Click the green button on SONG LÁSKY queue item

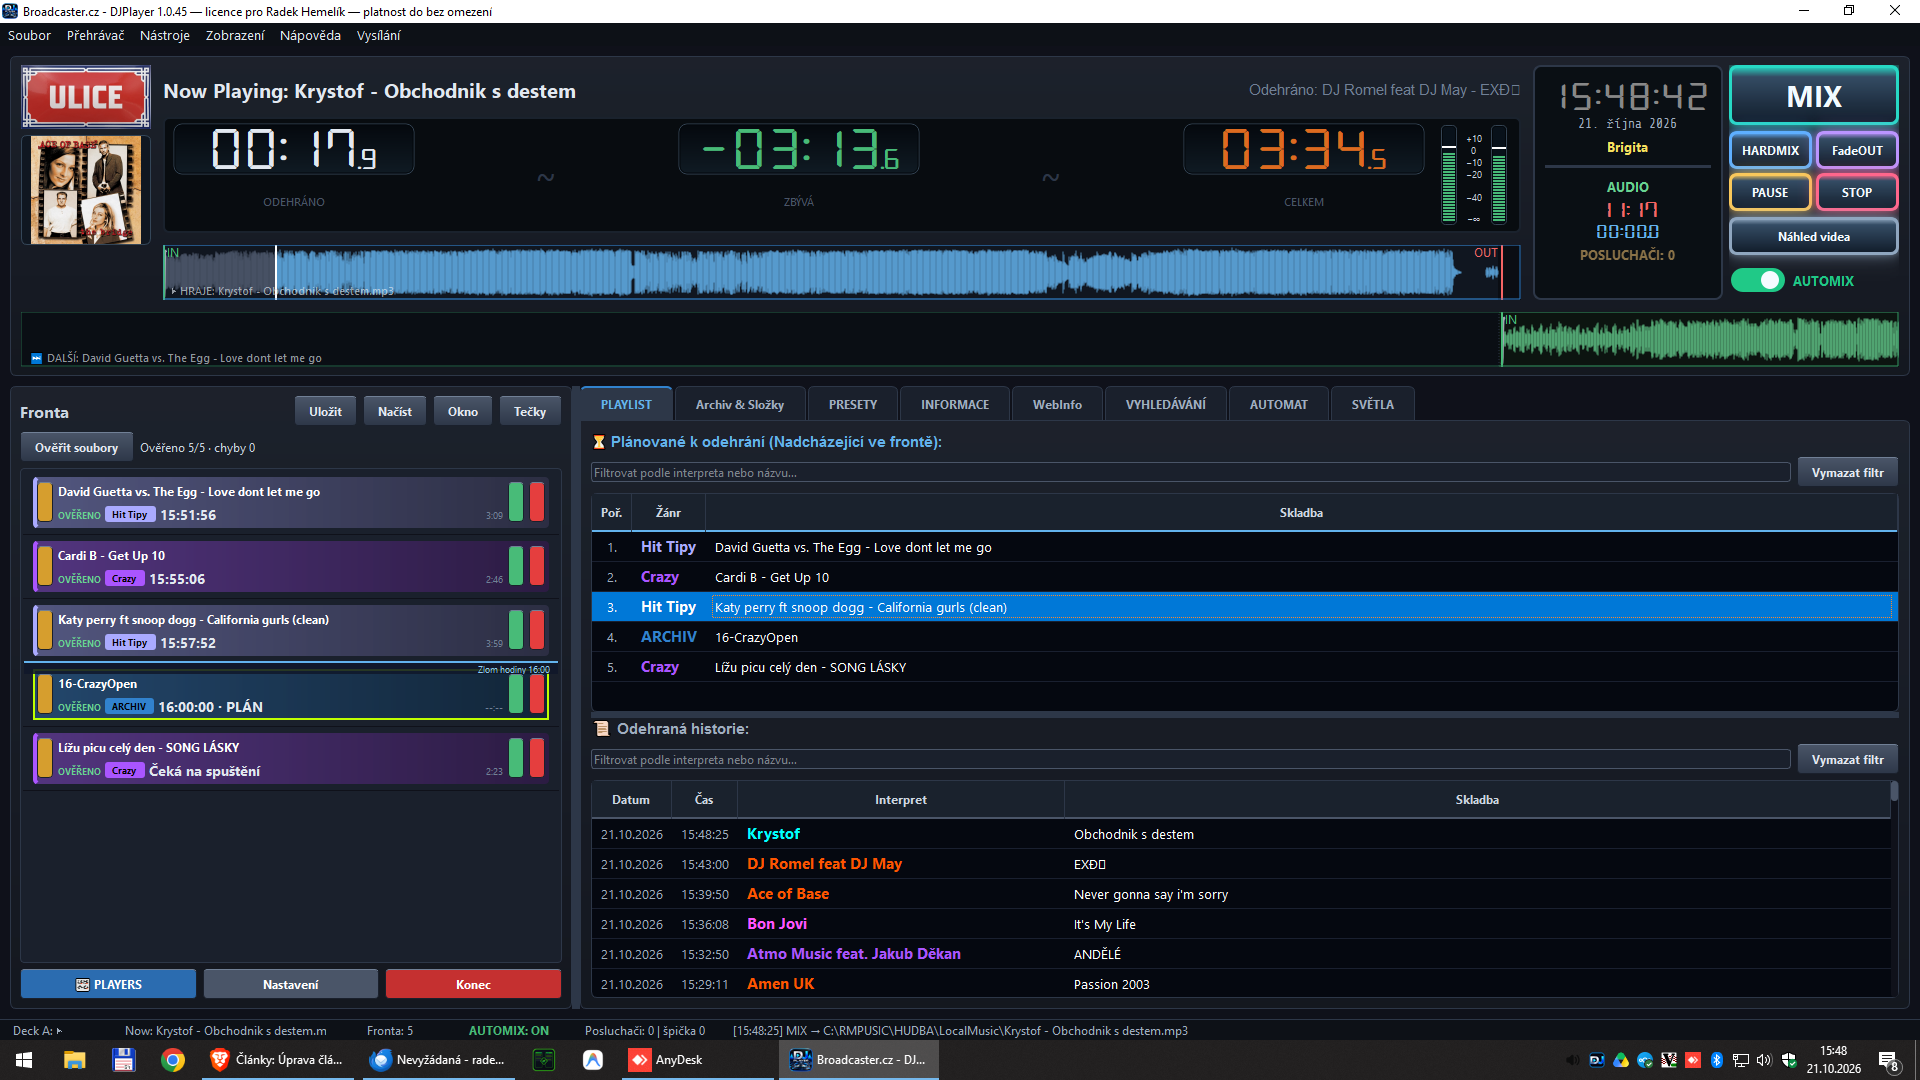pos(516,758)
